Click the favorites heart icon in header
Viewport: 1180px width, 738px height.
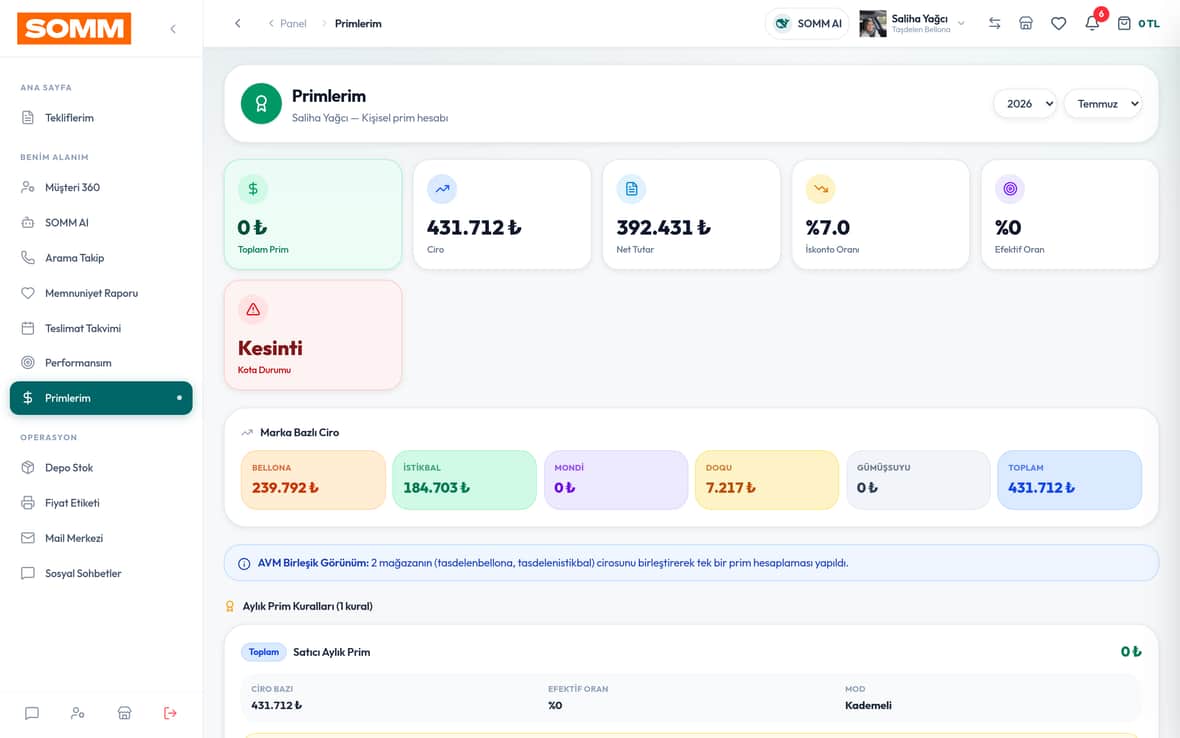click(x=1058, y=23)
